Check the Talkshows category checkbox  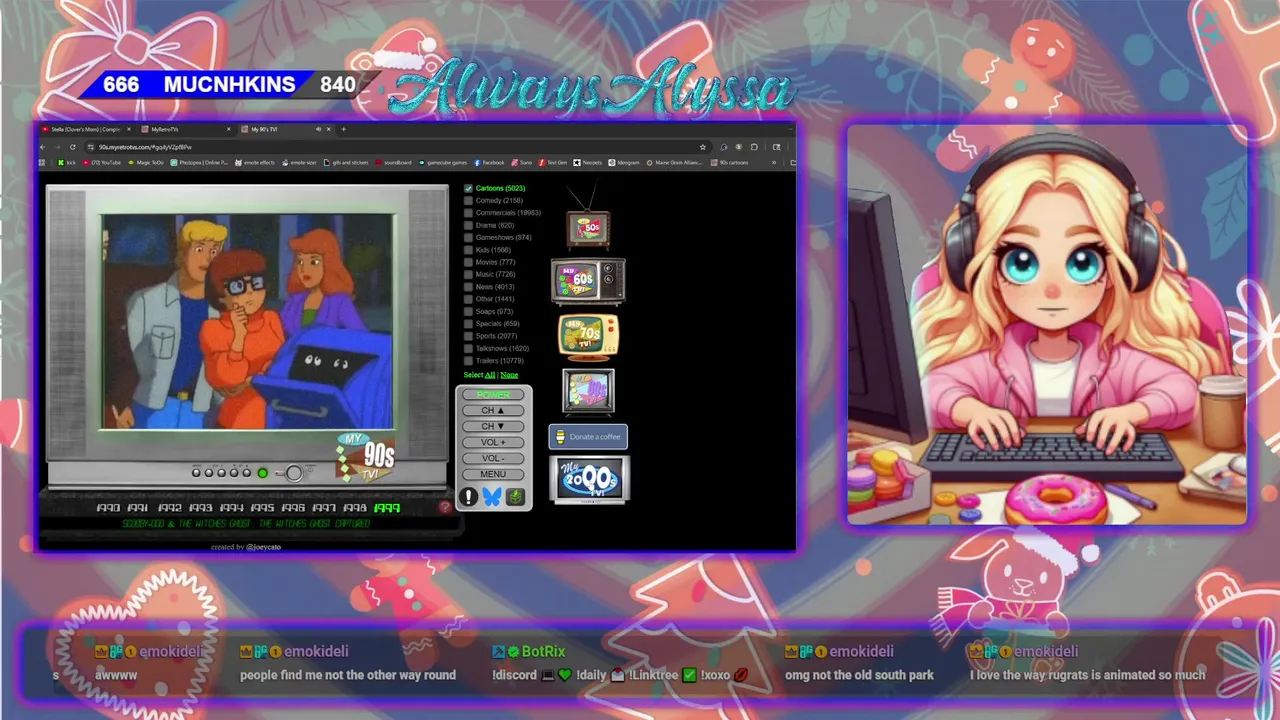coord(468,348)
